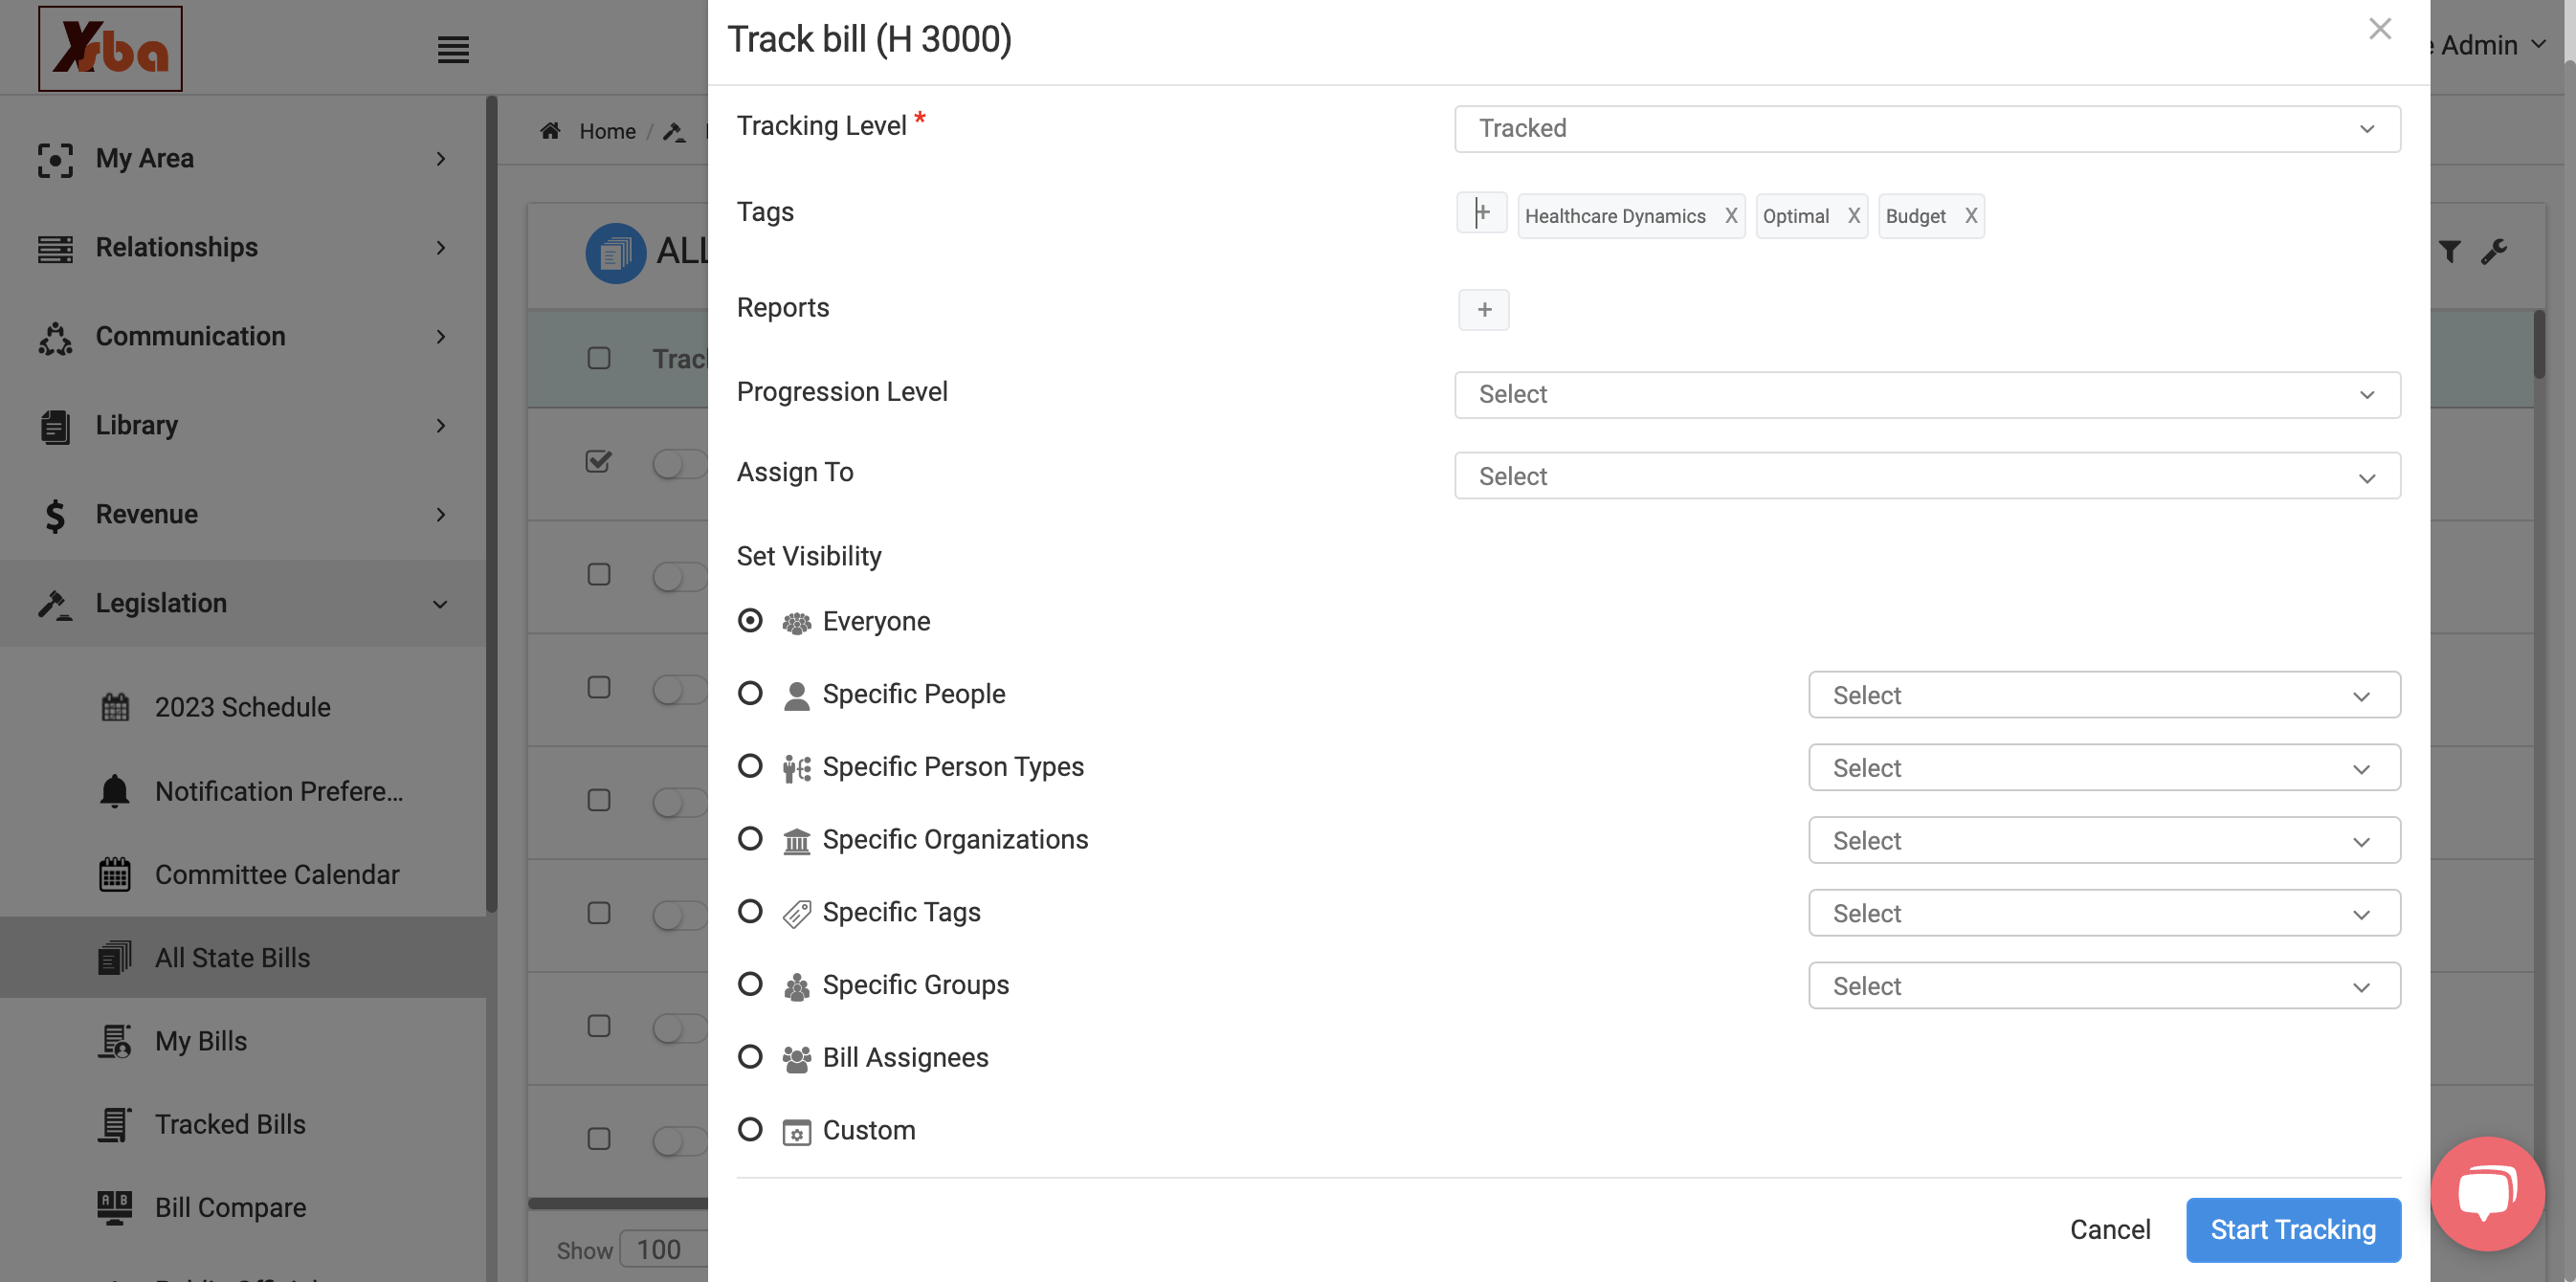Click the Tracked Bills icon
Viewport: 2576px width, 1282px height.
coord(115,1125)
